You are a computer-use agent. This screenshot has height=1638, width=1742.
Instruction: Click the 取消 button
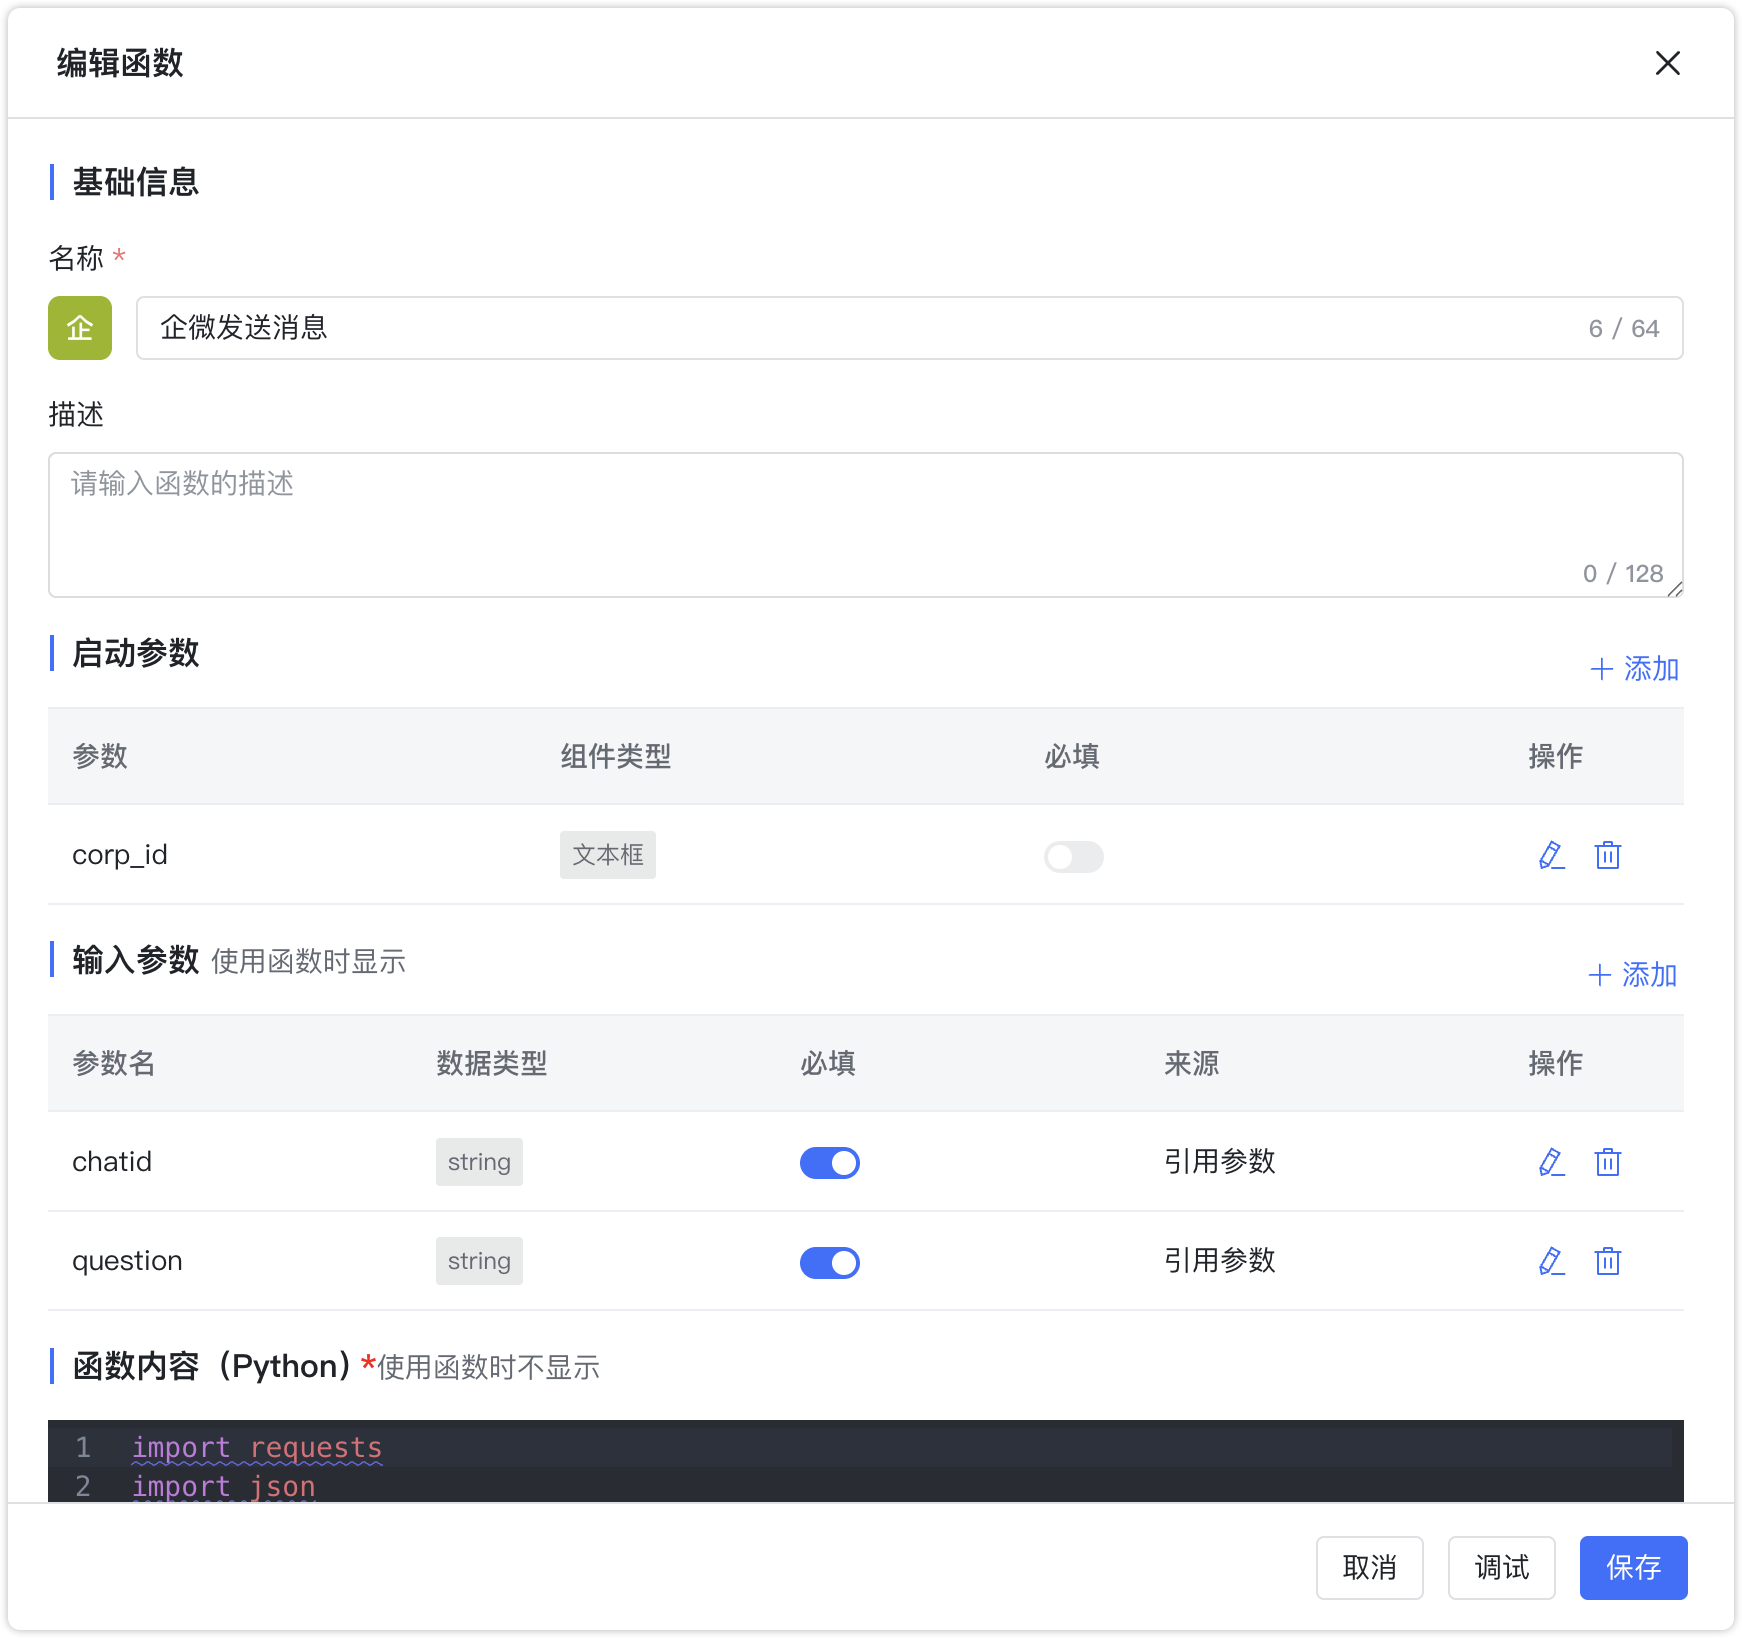(1370, 1568)
